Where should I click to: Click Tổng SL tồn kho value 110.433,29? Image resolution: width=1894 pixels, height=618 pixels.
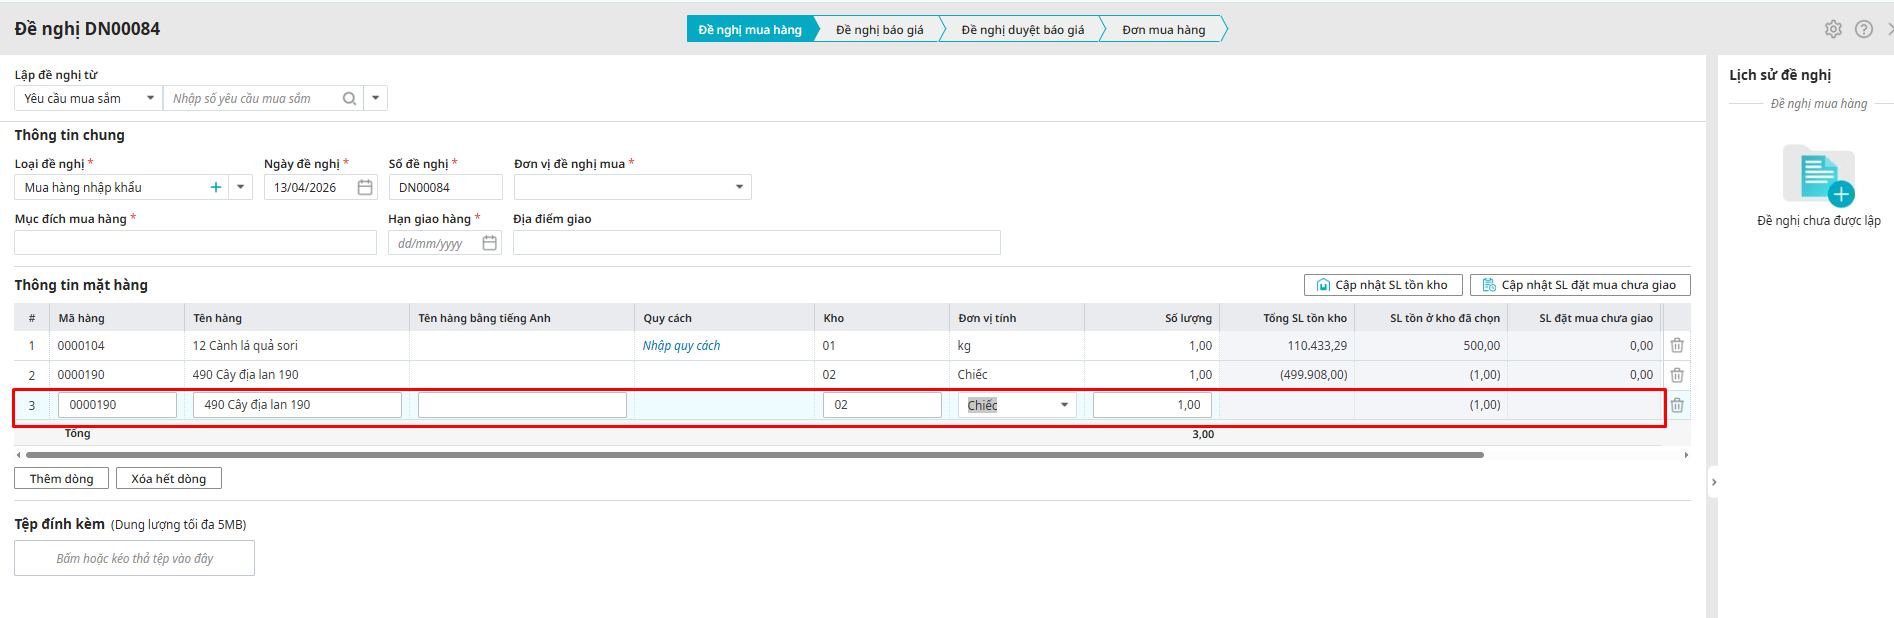point(1317,346)
